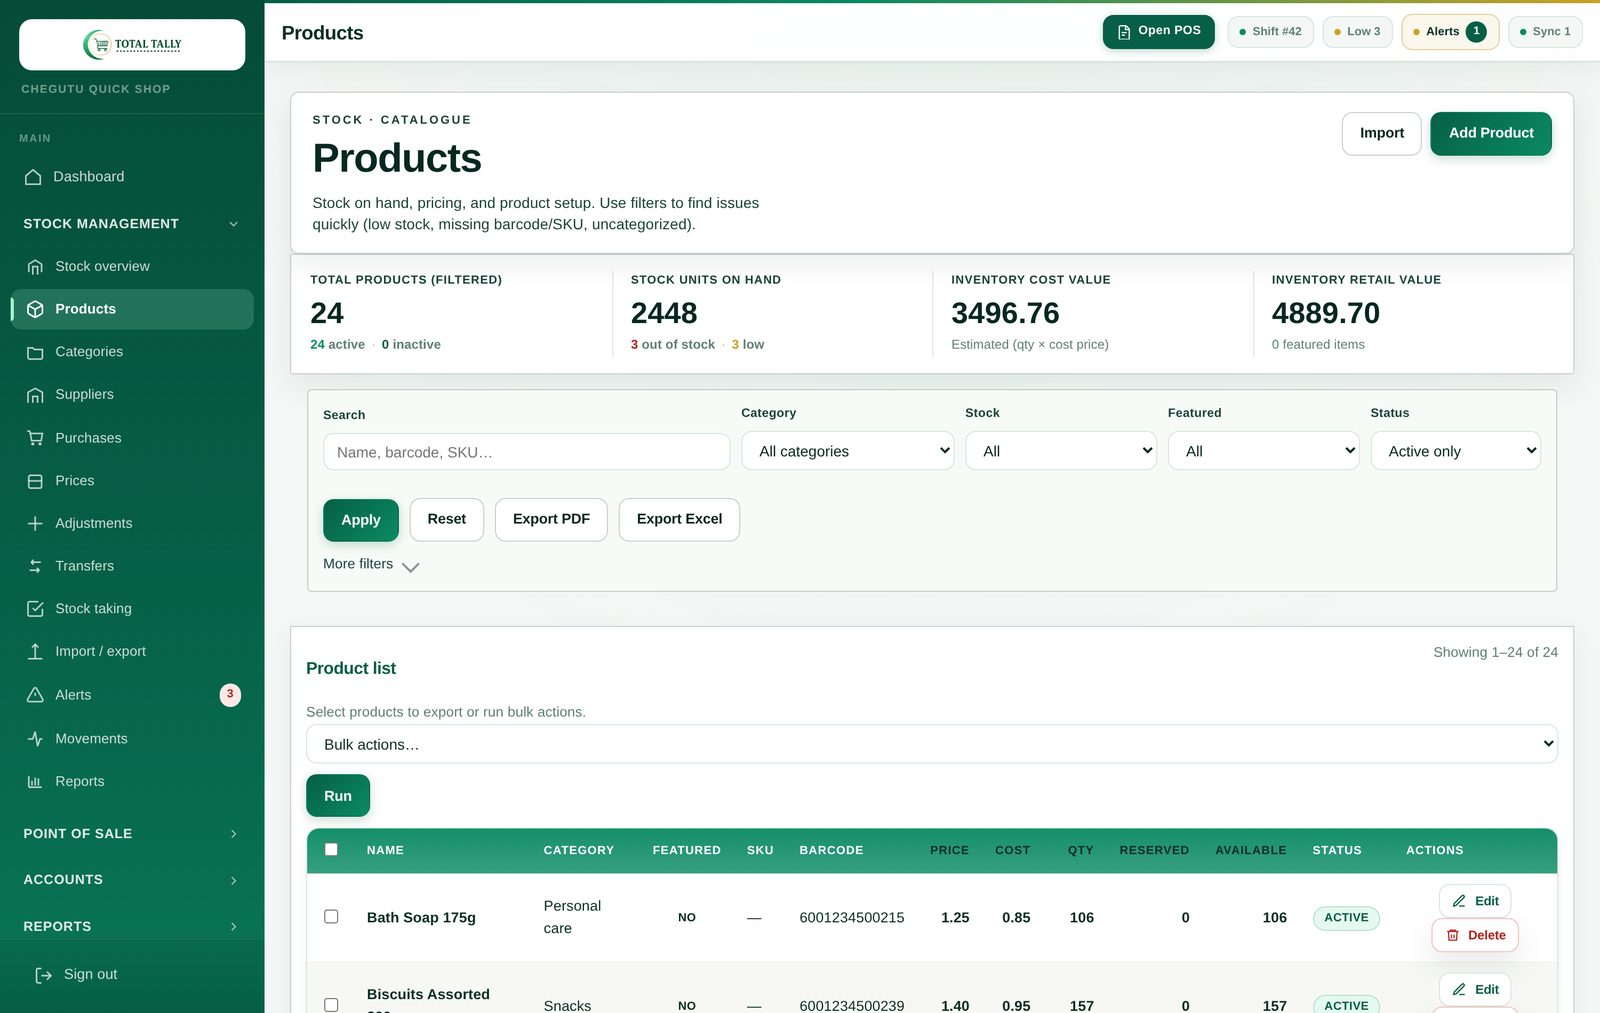Image resolution: width=1600 pixels, height=1013 pixels.
Task: Open the Status 'Active only' dropdown
Action: 1455,451
